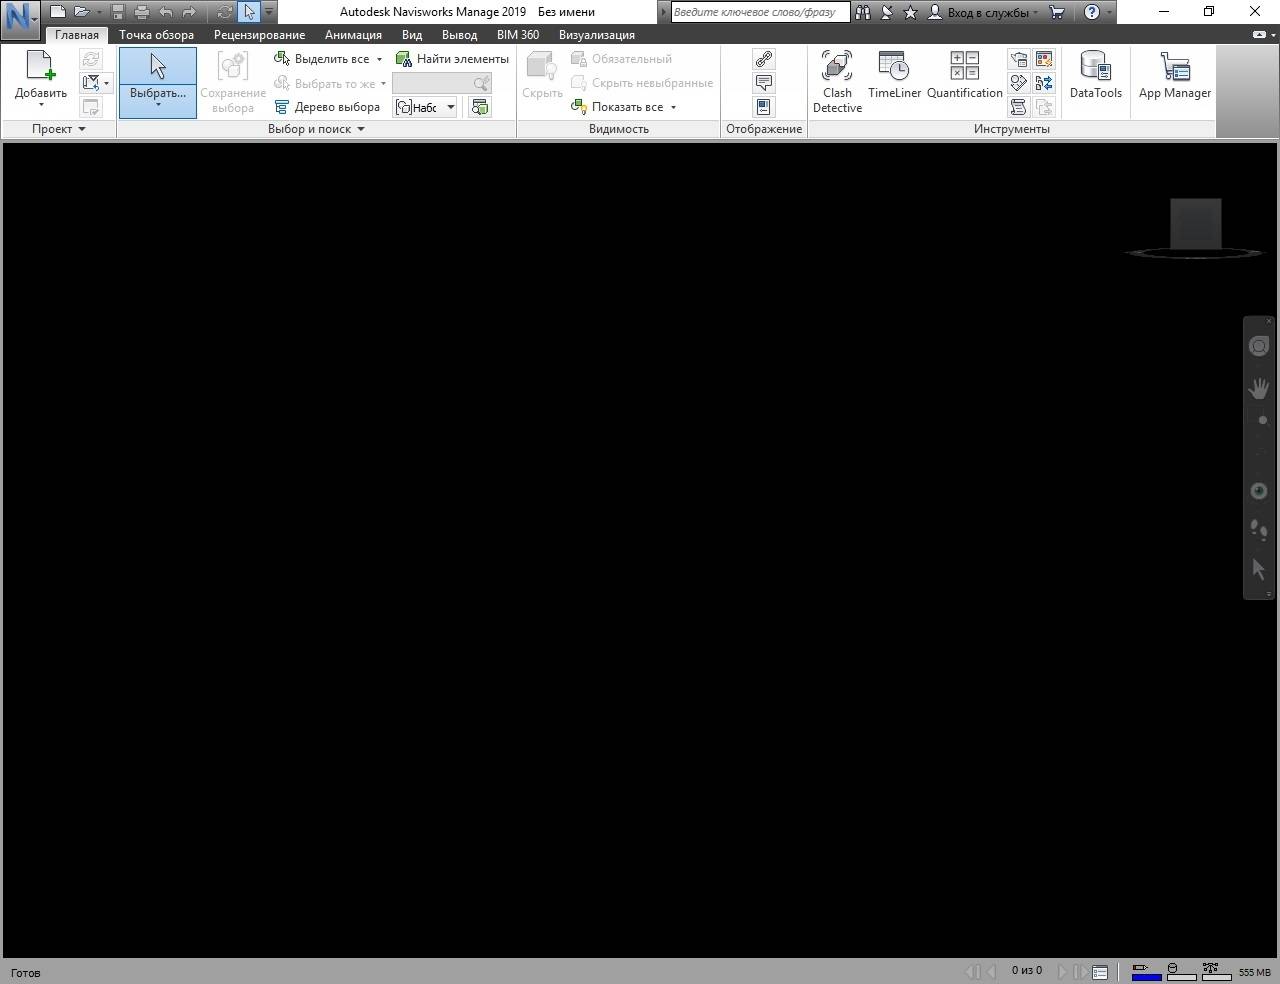1280x984 pixels.
Task: Select the Walk footprints tool on navigation bar
Action: pyautogui.click(x=1259, y=529)
